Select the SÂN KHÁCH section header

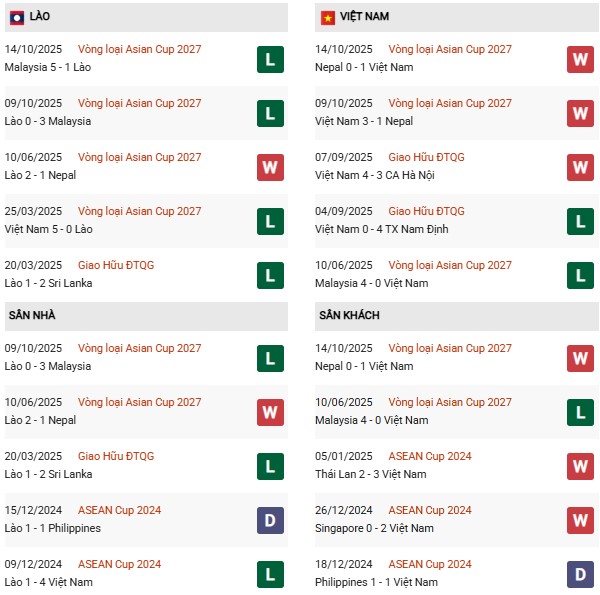click(349, 315)
